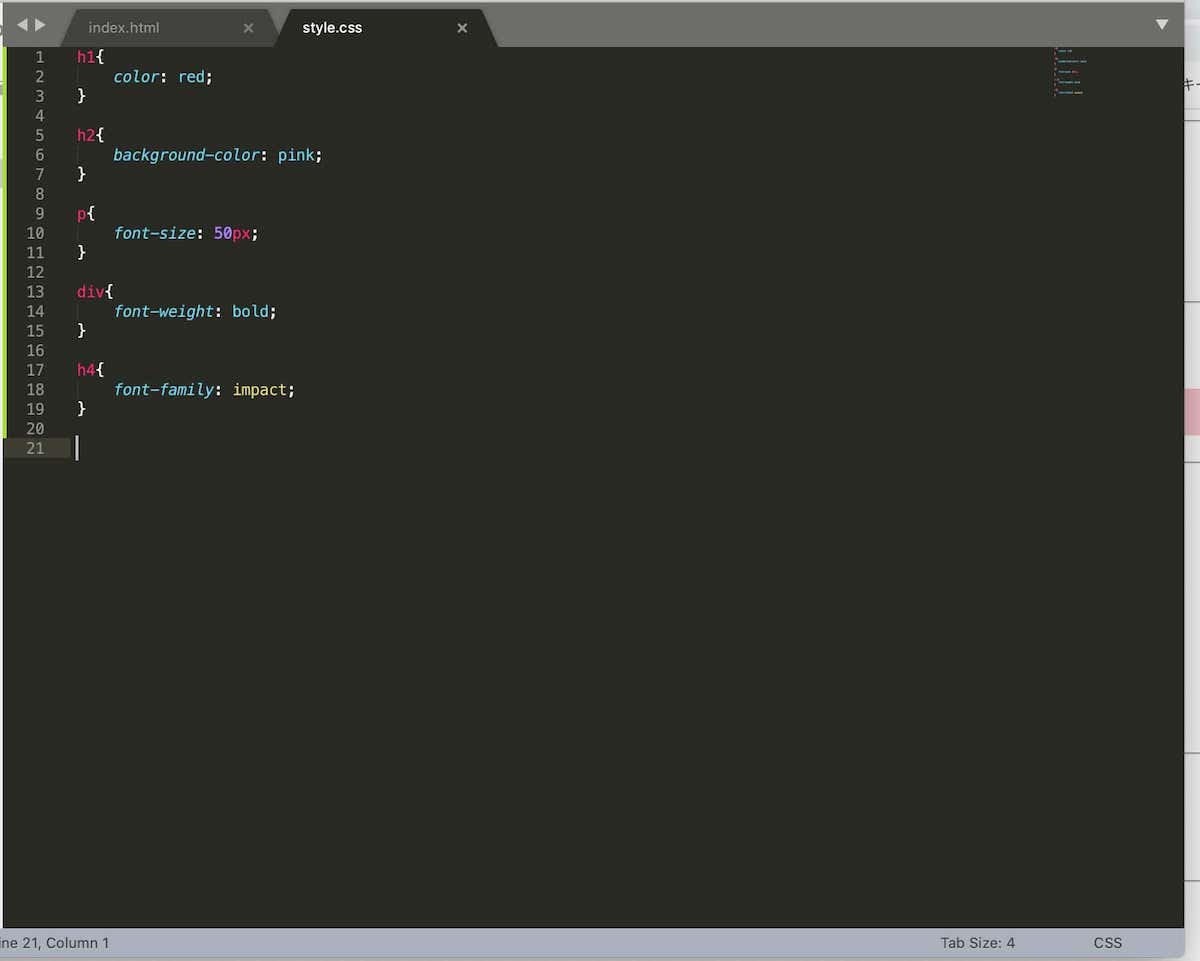Screen dimensions: 1200x961
Task: Click line number 12 in the gutter
Action: (x=35, y=272)
